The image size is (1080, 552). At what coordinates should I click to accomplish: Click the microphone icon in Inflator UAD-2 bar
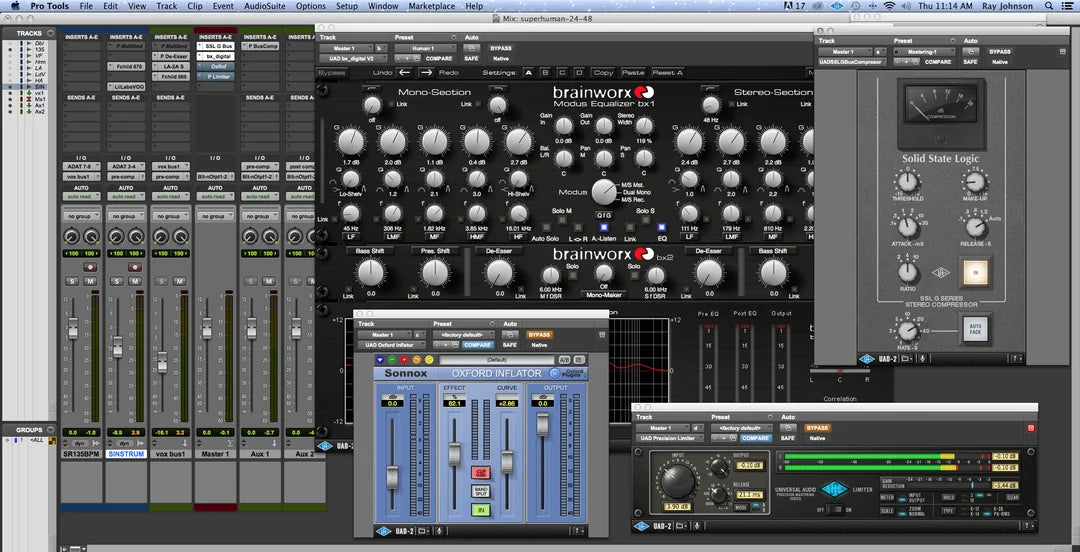pos(439,531)
